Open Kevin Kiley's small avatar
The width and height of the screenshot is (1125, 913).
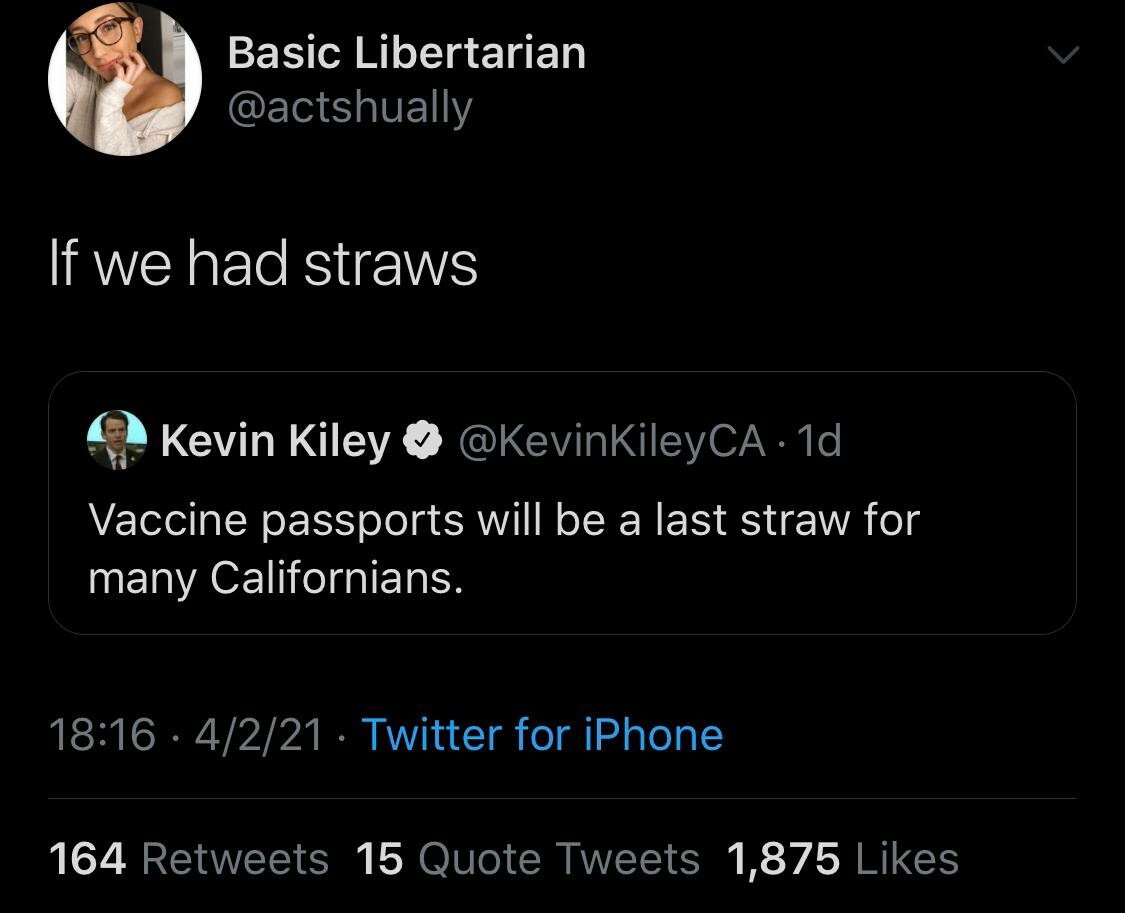coord(117,440)
